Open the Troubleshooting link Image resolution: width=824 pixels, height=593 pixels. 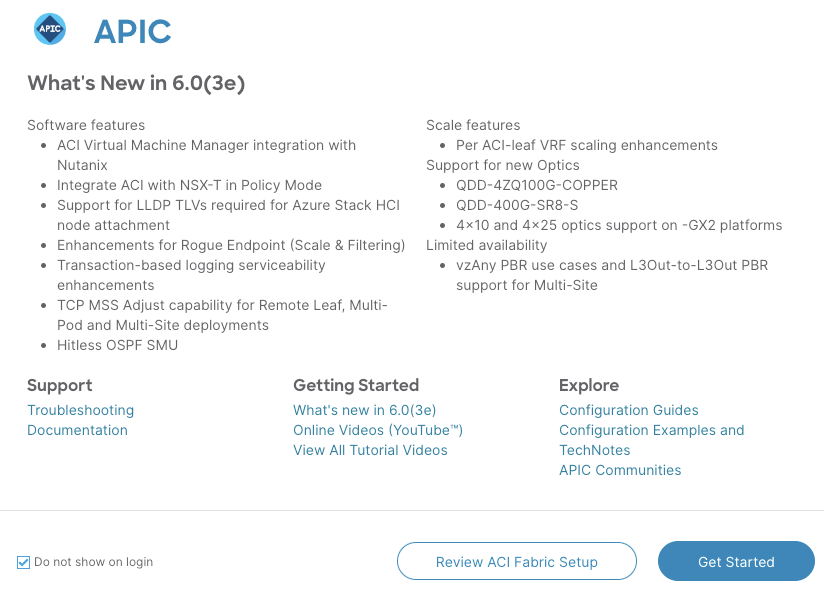click(80, 410)
